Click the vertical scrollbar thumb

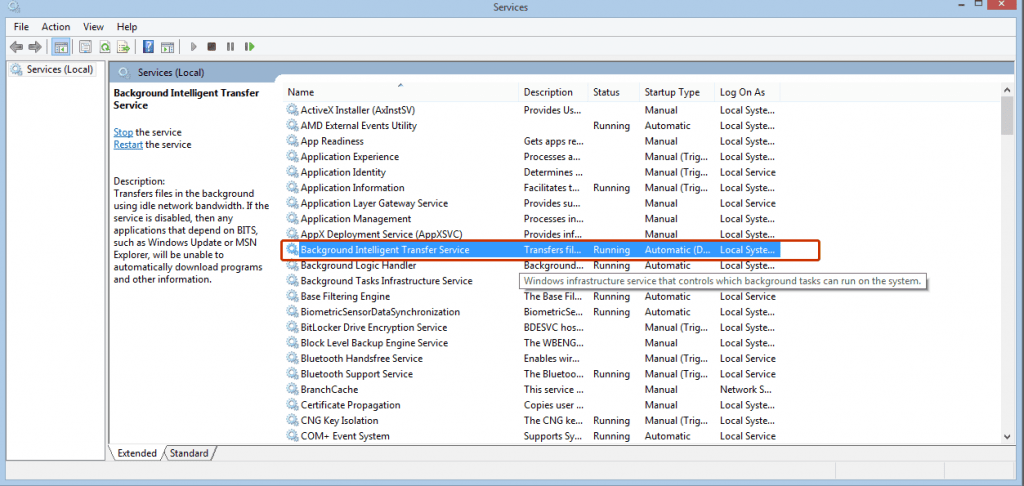(1006, 116)
